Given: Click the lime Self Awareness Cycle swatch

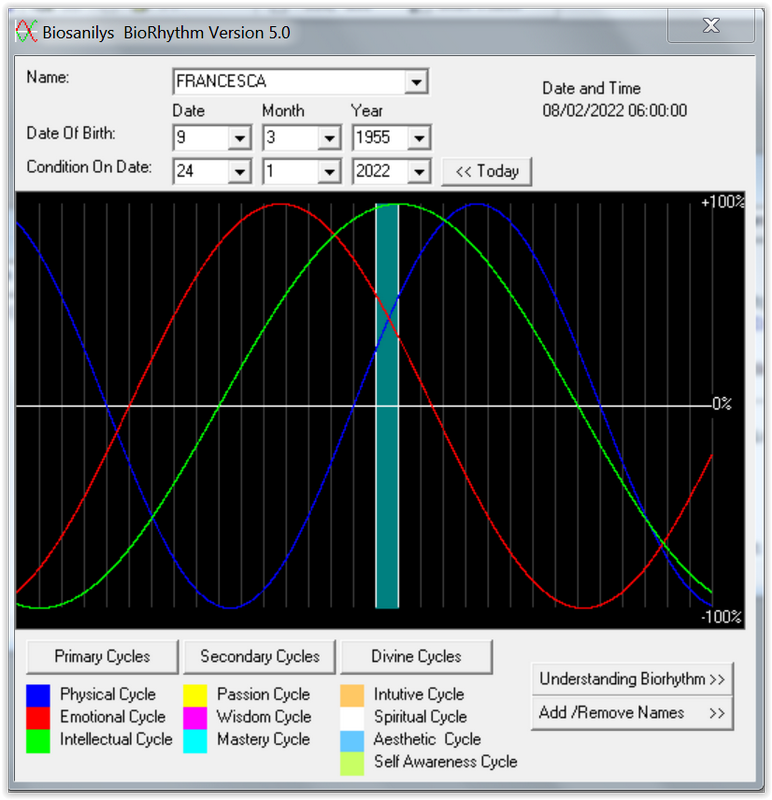Looking at the screenshot, I should (x=352, y=763).
